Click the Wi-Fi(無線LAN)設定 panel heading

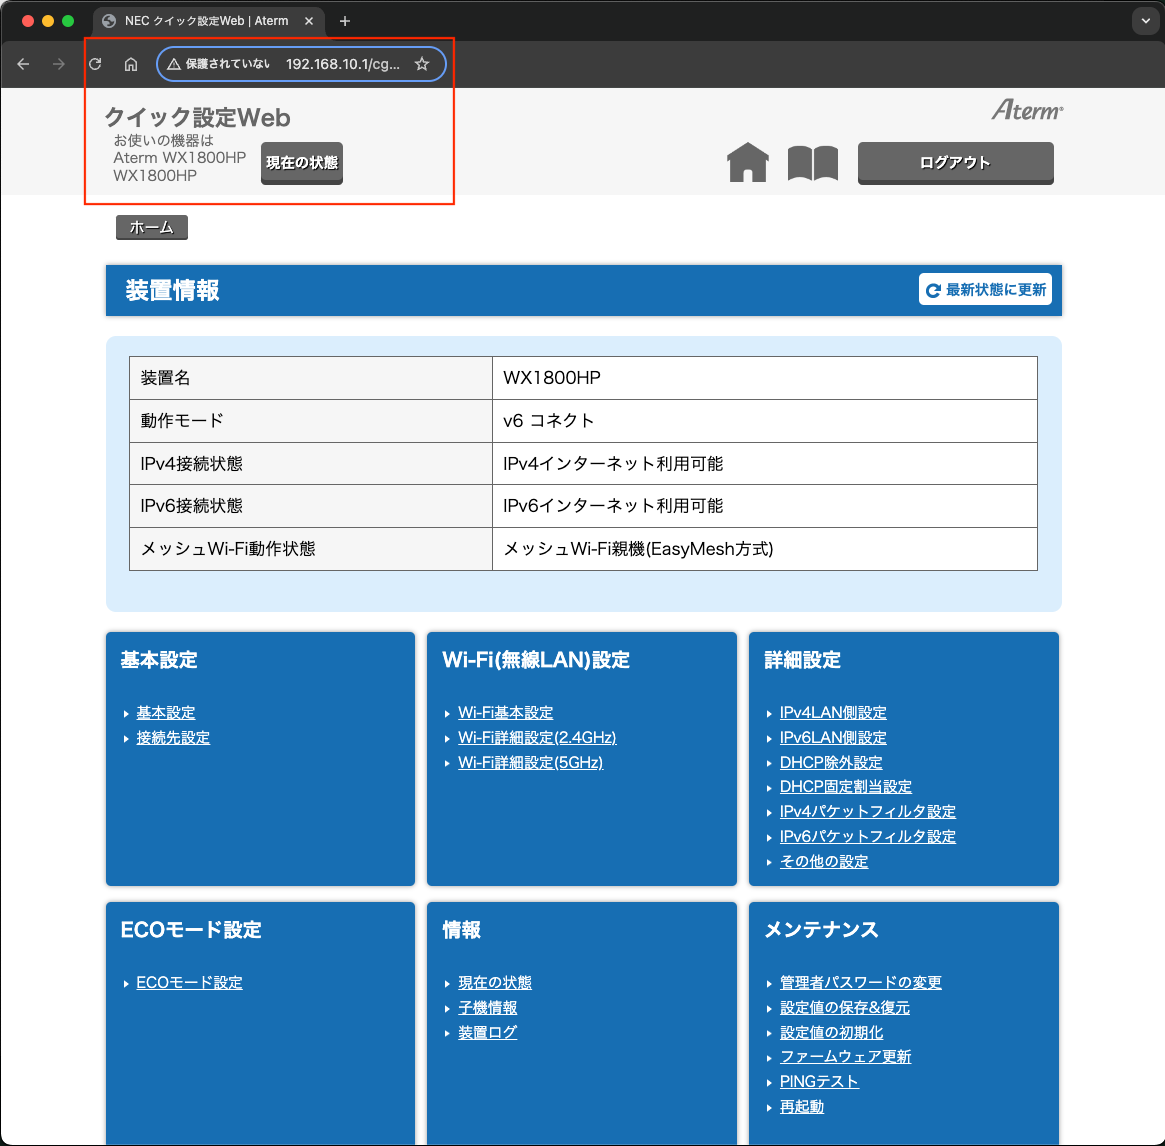[536, 660]
